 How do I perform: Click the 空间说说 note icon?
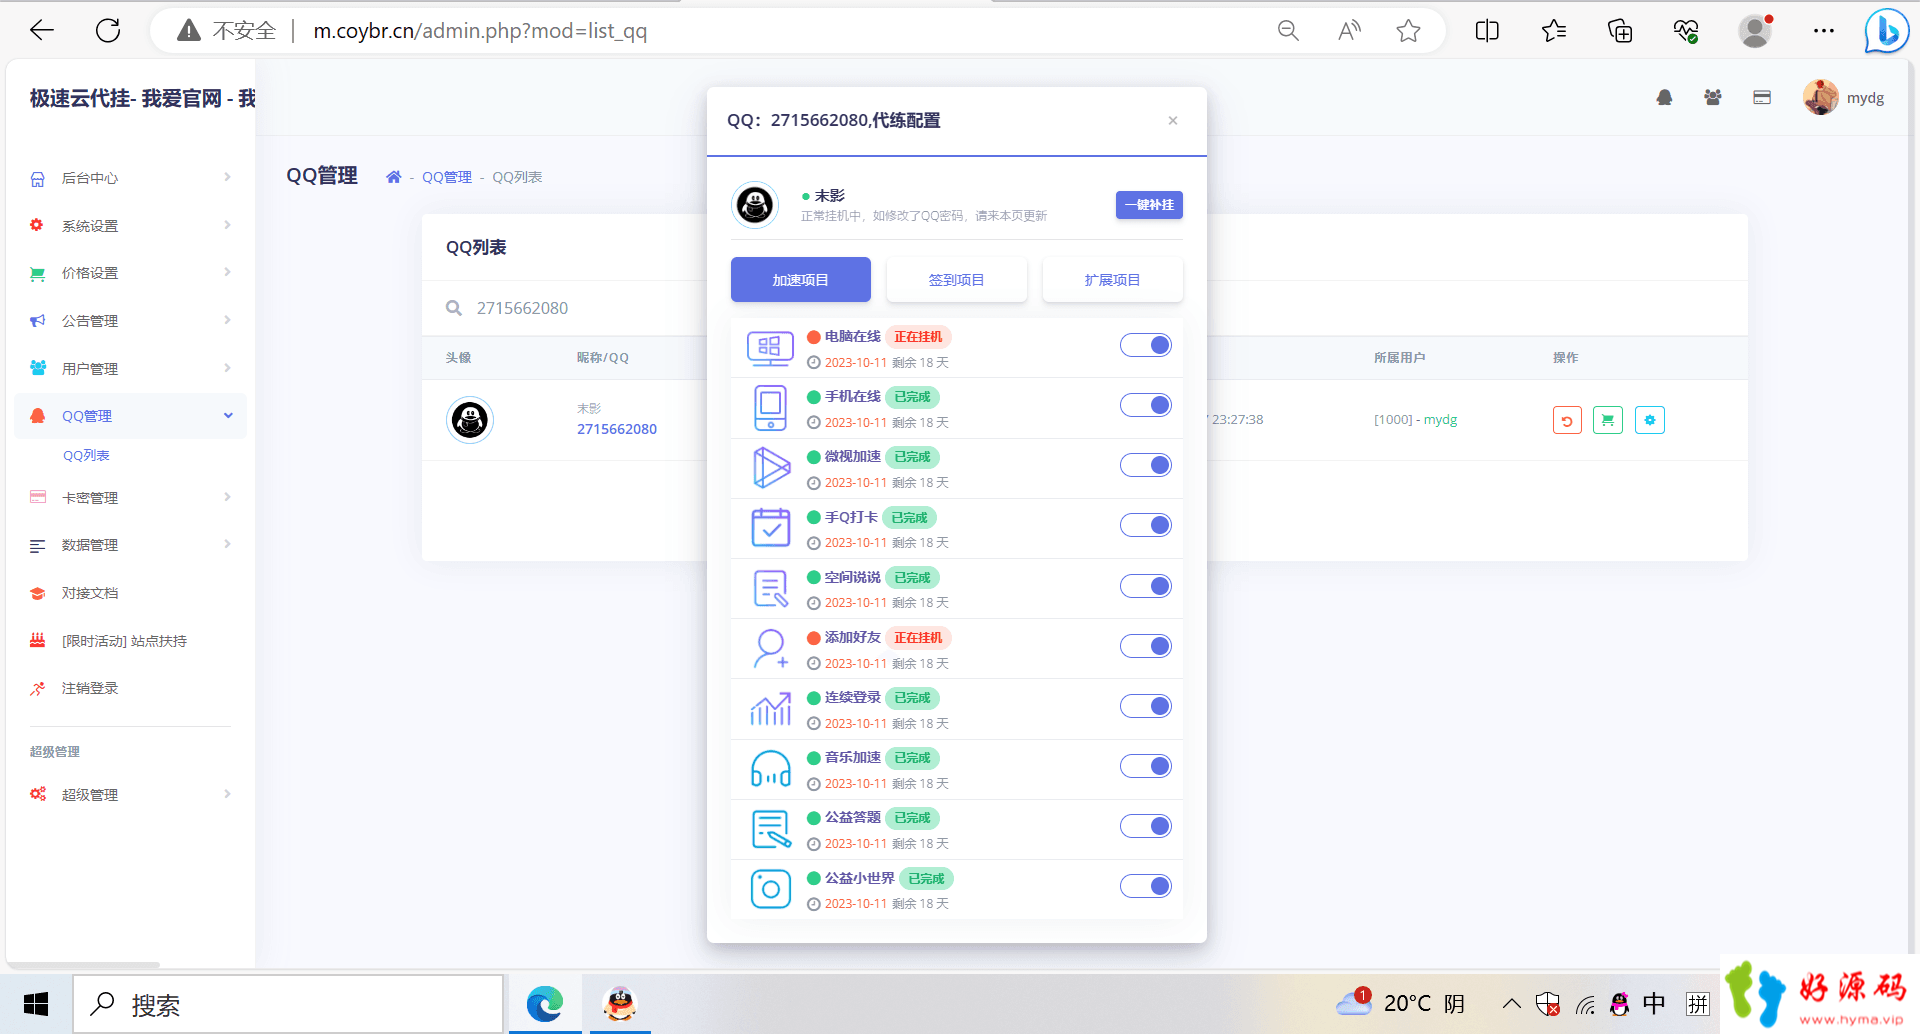pos(771,588)
